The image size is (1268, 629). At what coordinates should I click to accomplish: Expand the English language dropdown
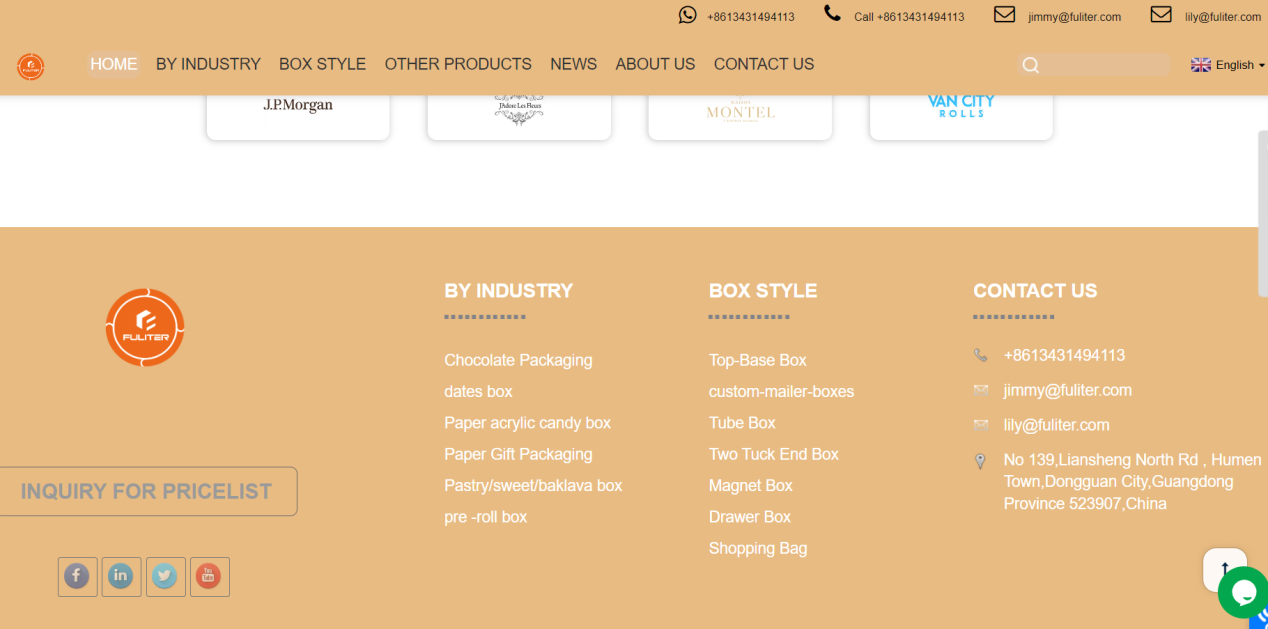(1227, 65)
